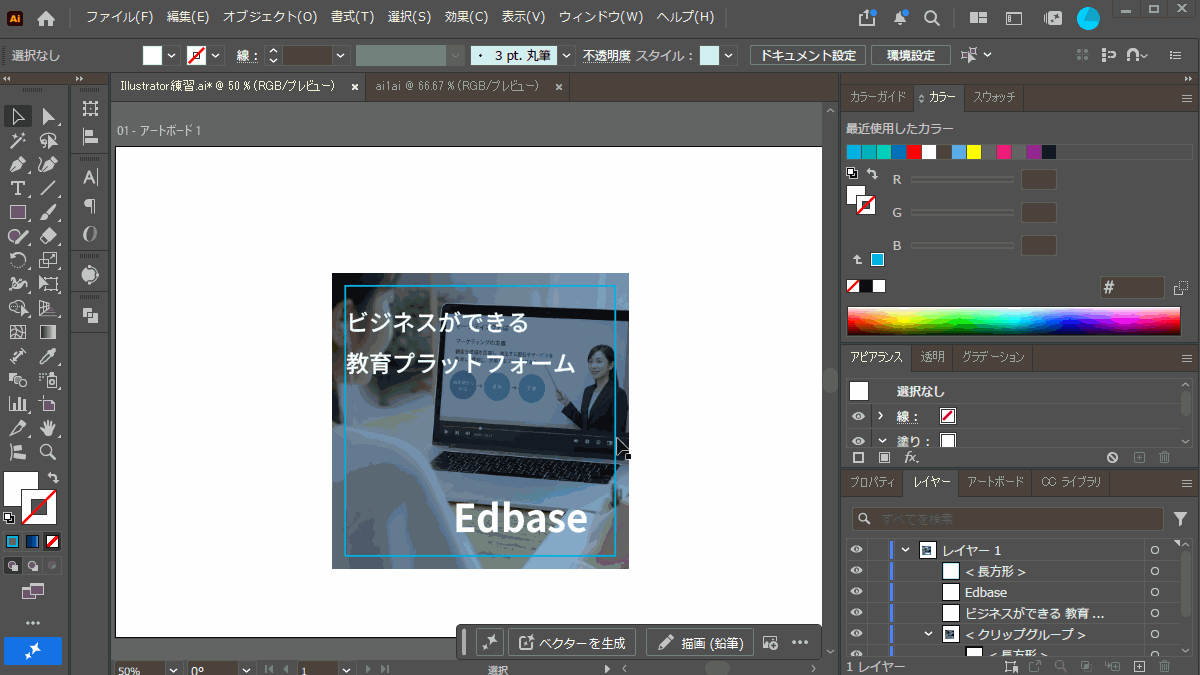Select the red recently used color swatch
The image size is (1200, 675).
point(914,152)
